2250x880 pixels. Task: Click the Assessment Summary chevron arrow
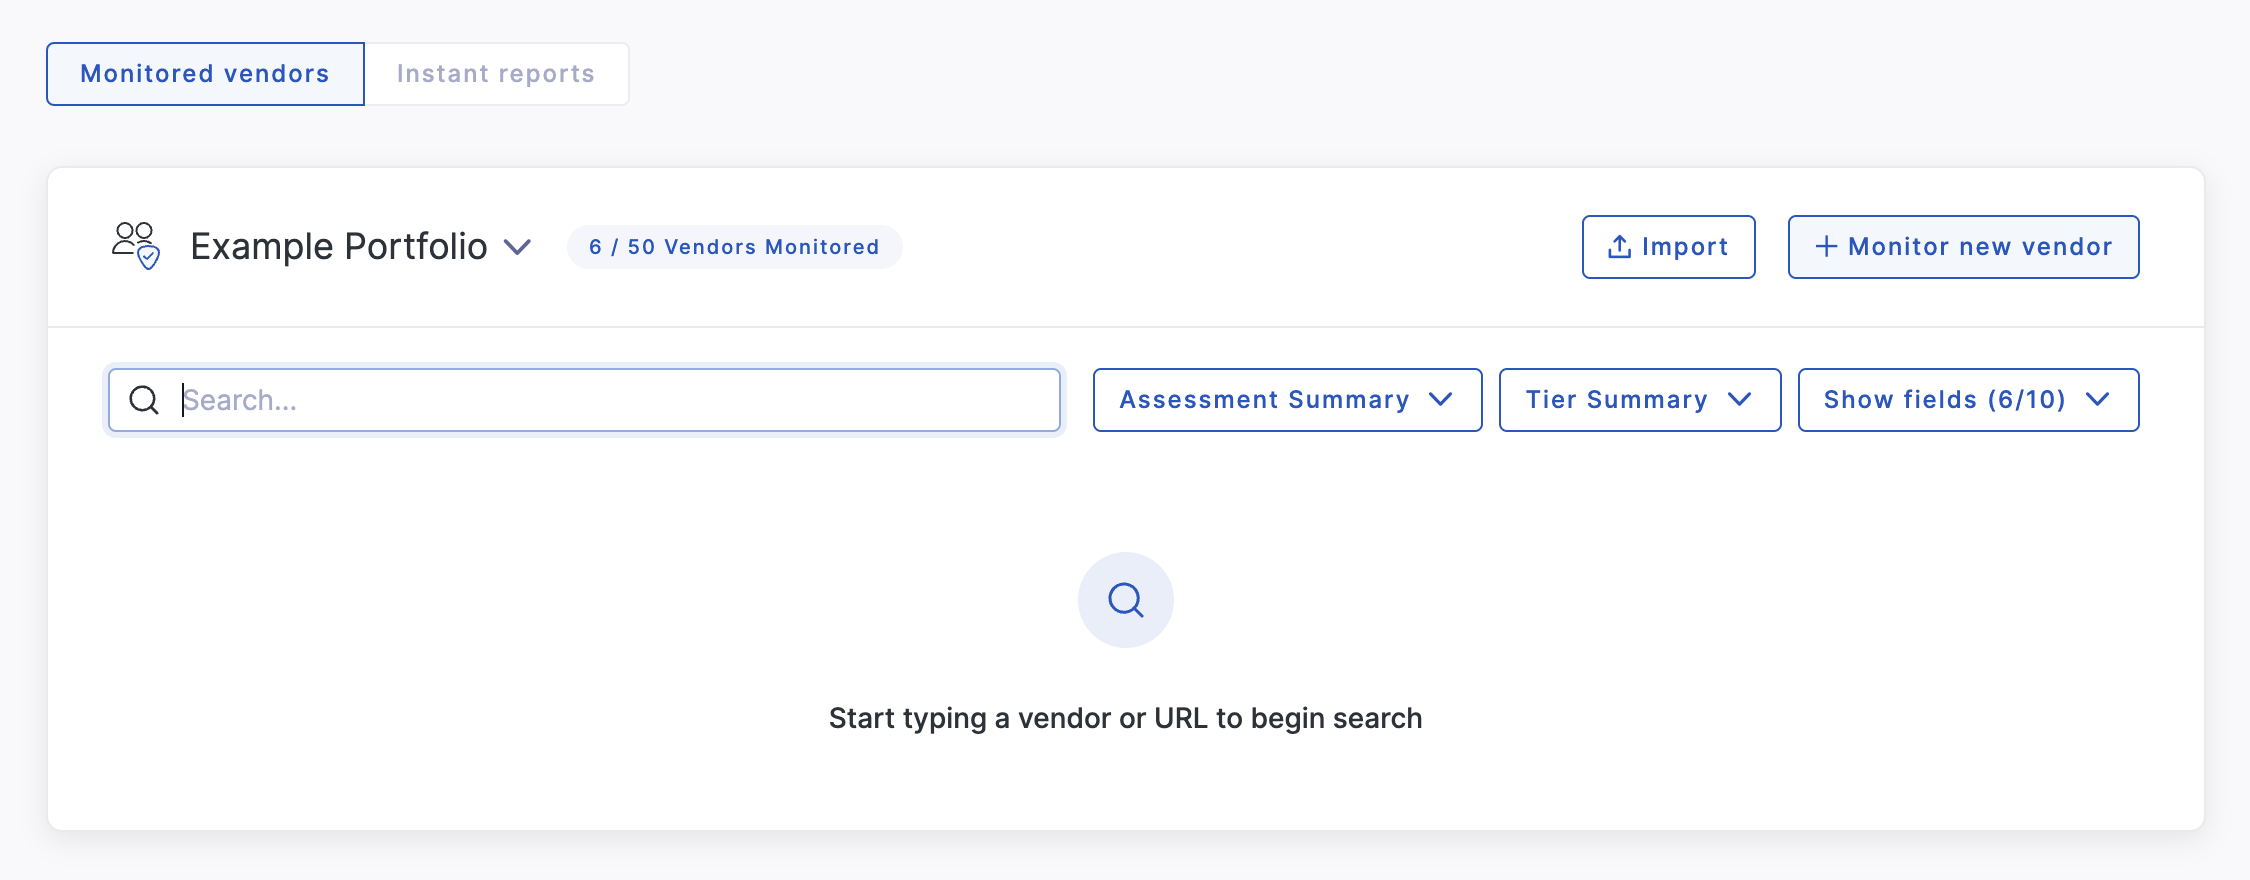(x=1441, y=399)
